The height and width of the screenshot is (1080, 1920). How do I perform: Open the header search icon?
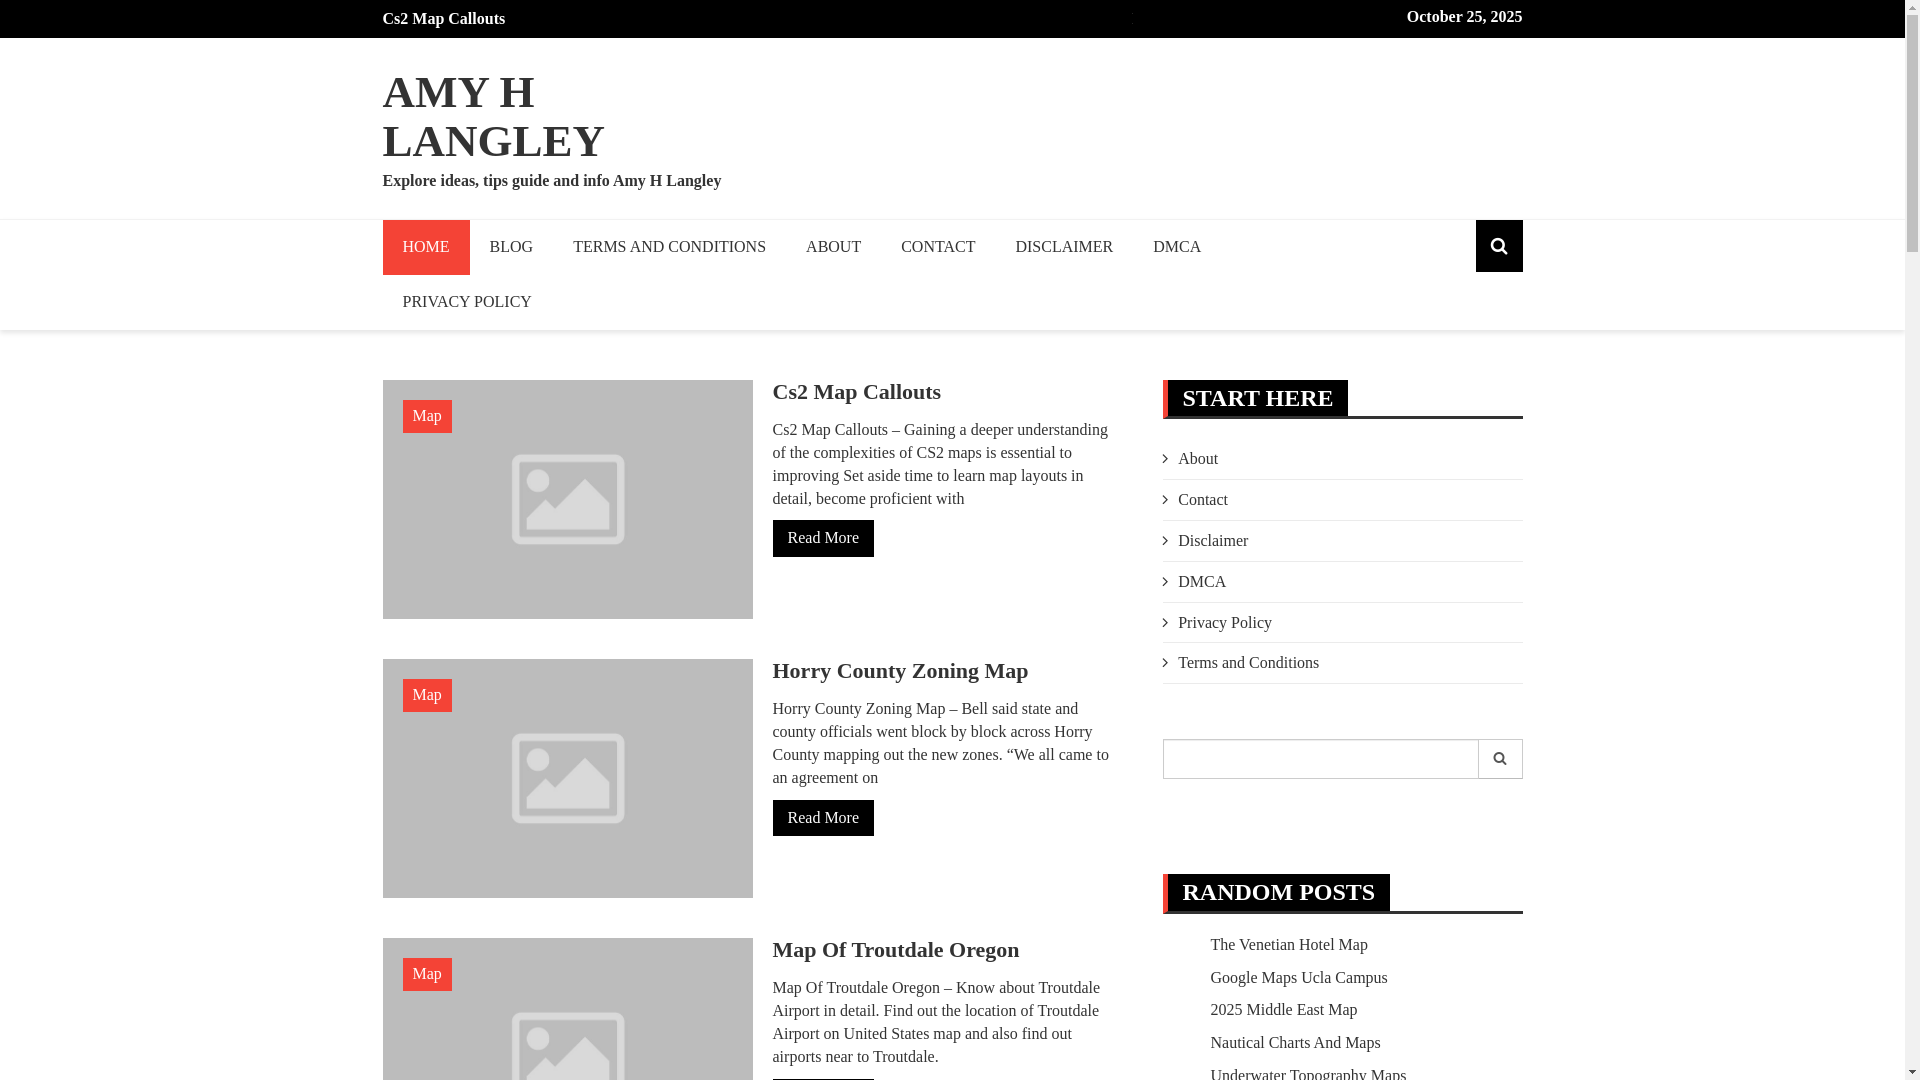[1498, 246]
